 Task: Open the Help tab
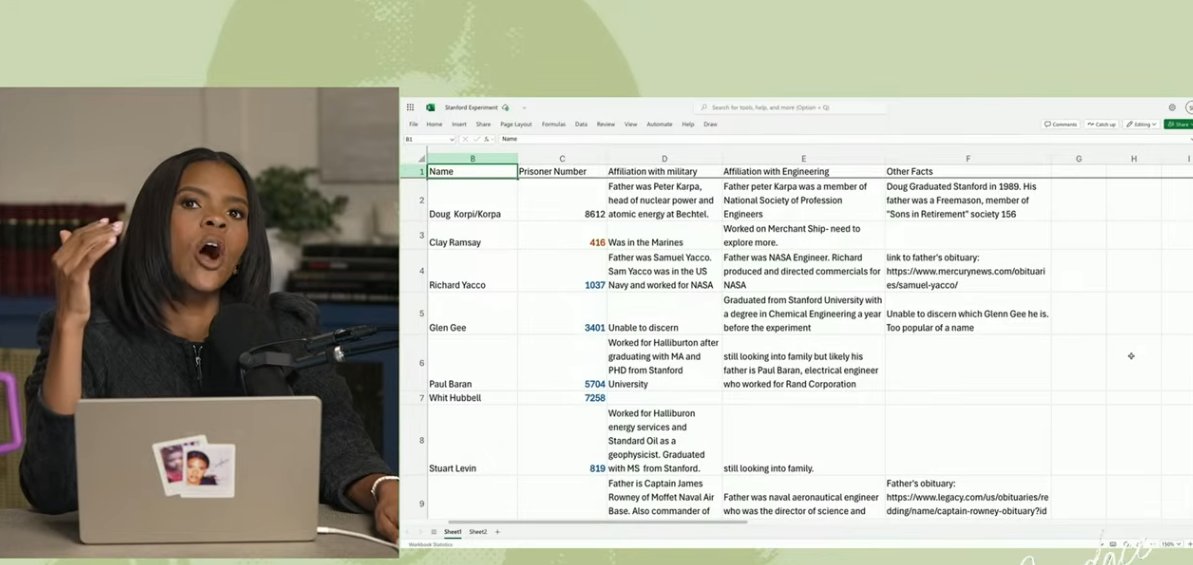tap(688, 124)
